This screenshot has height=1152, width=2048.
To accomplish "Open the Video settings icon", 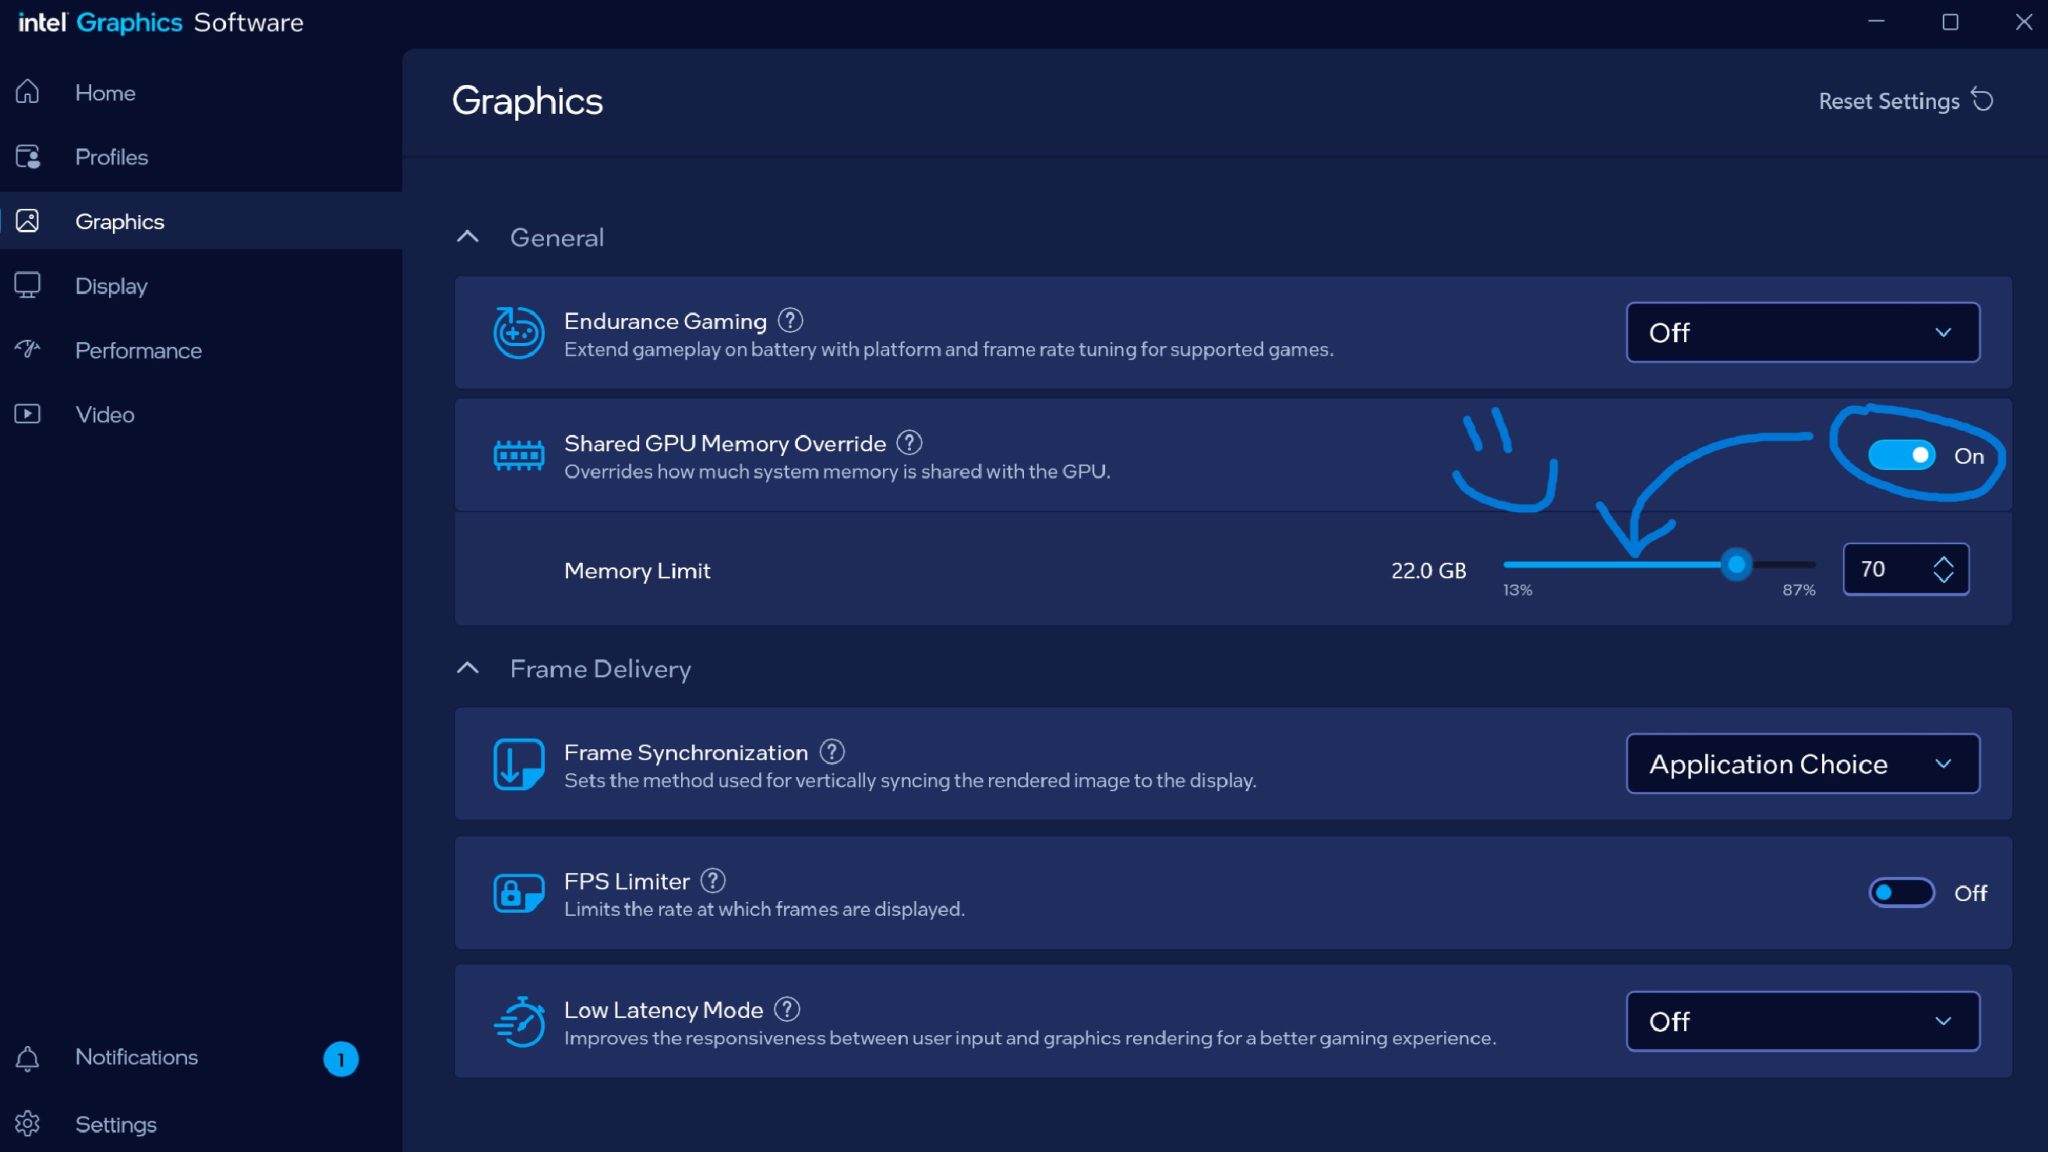I will pyautogui.click(x=29, y=414).
